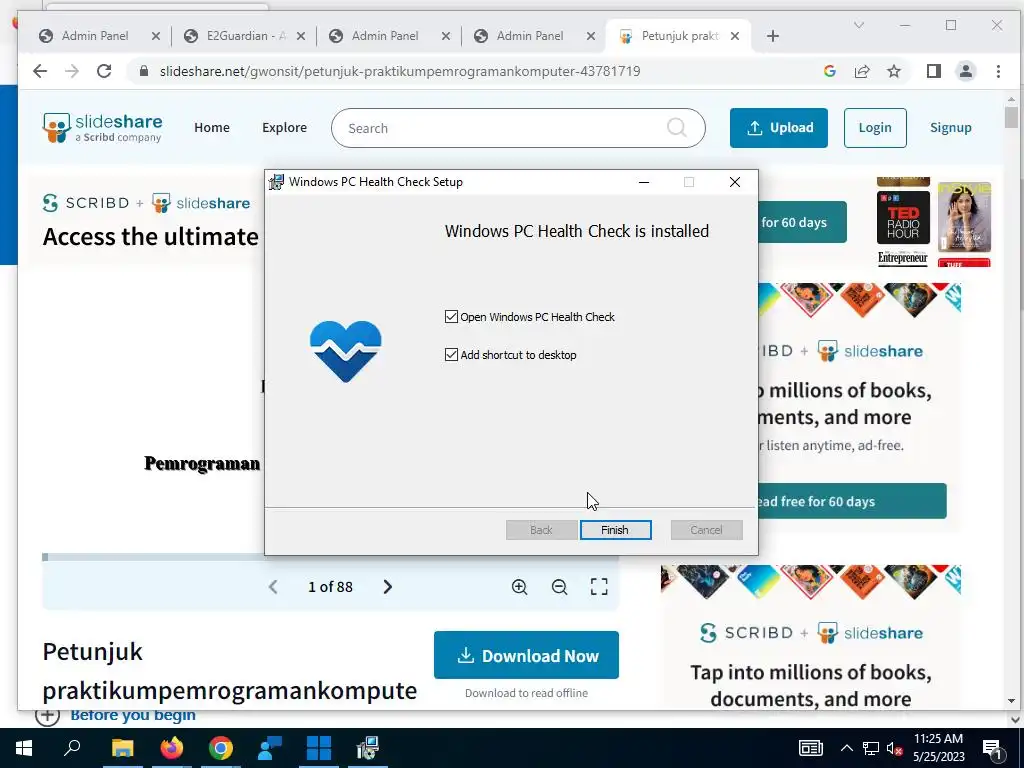This screenshot has height=768, width=1024.
Task: Toggle Add shortcut to desktop checkbox
Action: tap(451, 355)
